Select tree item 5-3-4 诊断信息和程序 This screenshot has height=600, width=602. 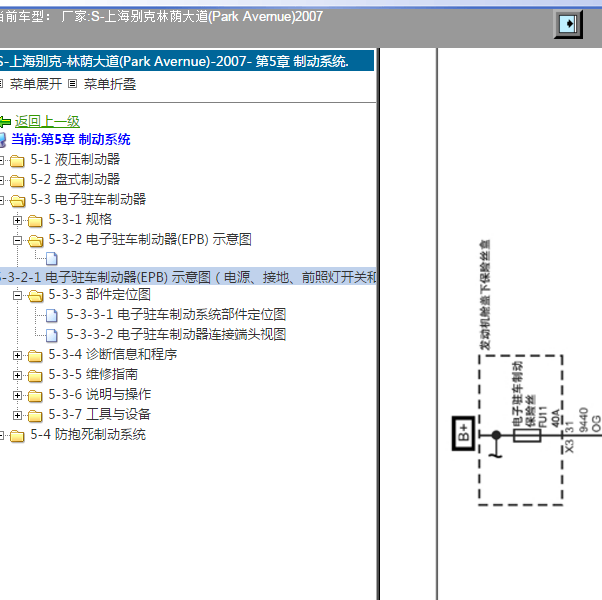point(113,354)
